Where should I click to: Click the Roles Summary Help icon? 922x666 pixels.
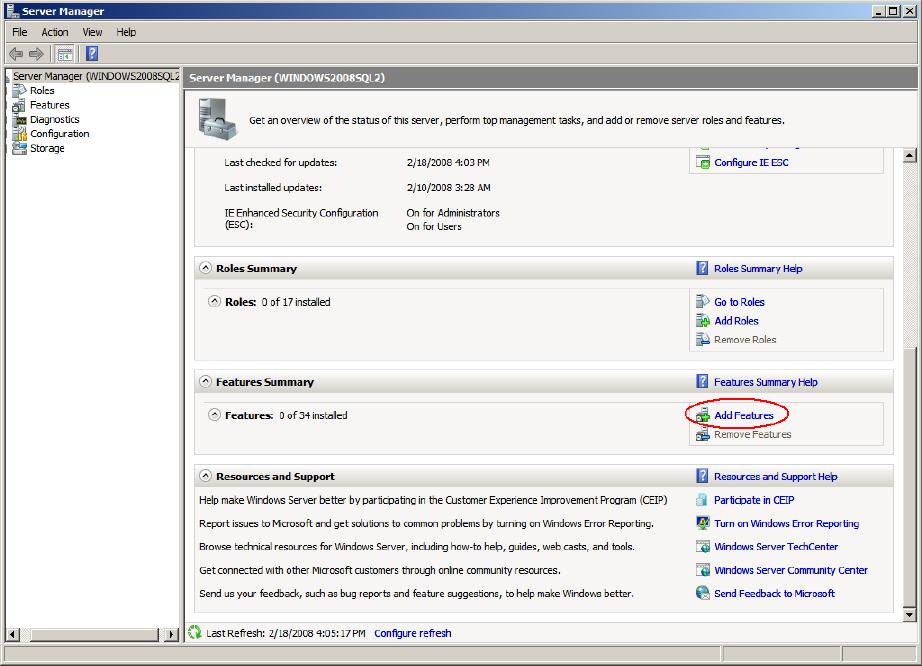coord(702,268)
